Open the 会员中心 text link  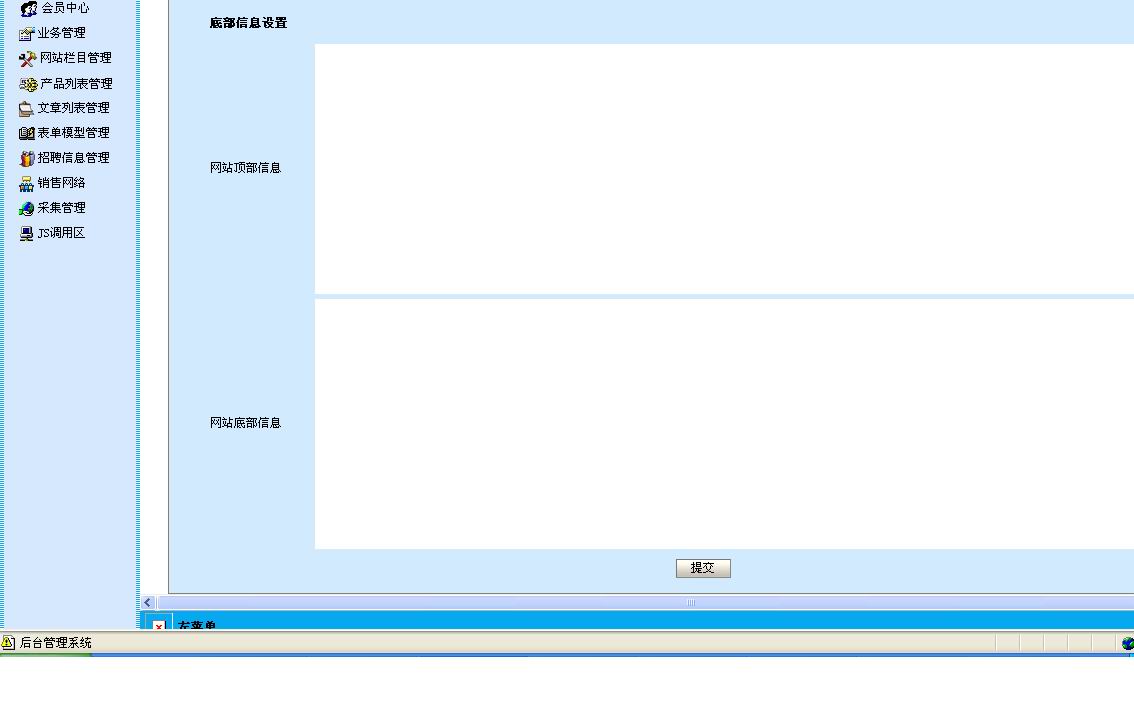pyautogui.click(x=65, y=8)
